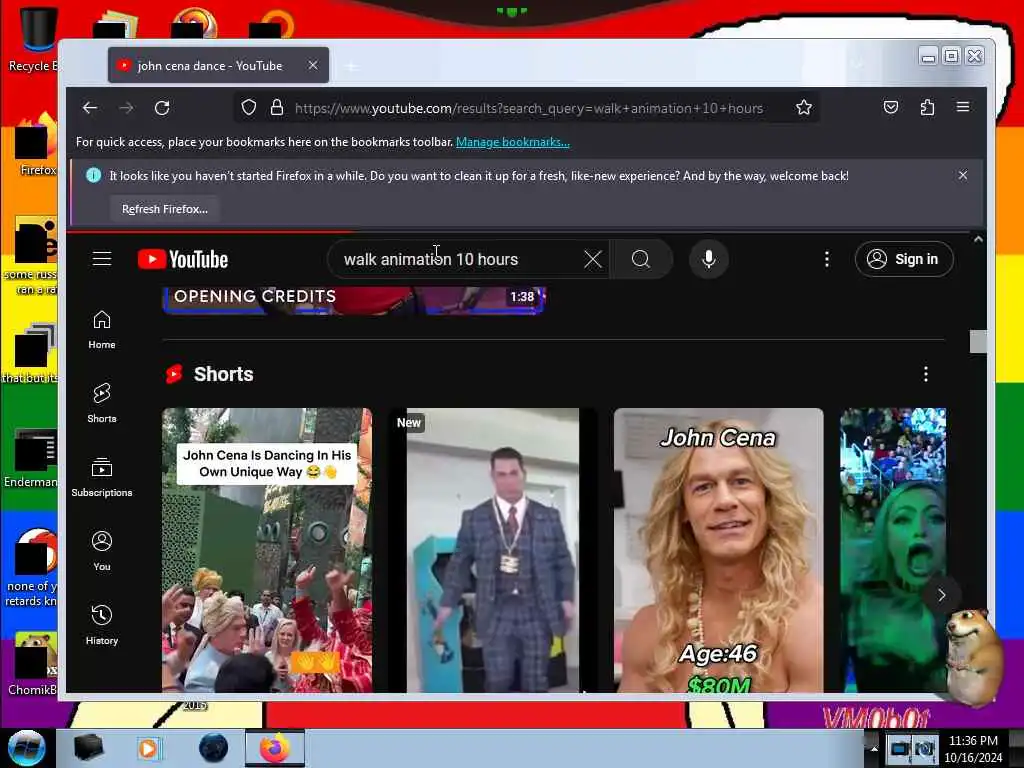Click the Firefox URL address field

coord(528,108)
